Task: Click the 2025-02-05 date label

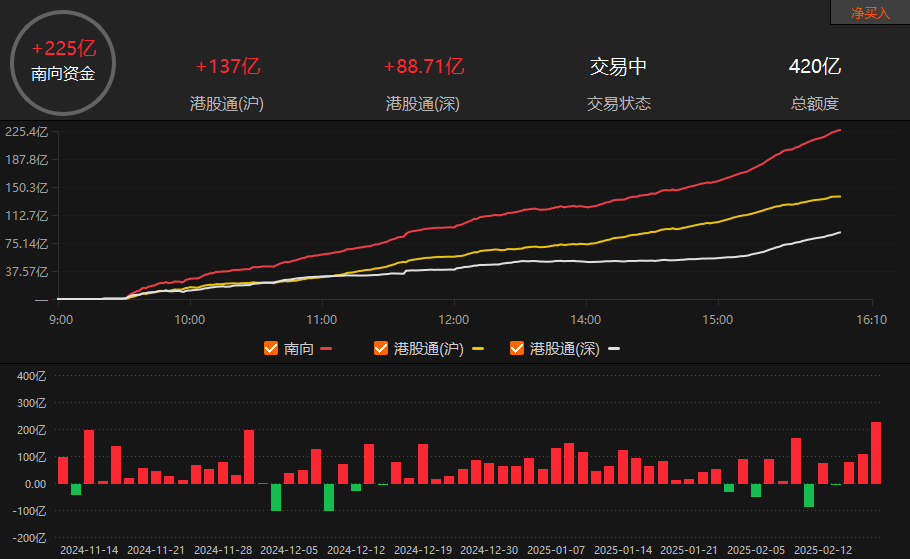Action: [756, 550]
